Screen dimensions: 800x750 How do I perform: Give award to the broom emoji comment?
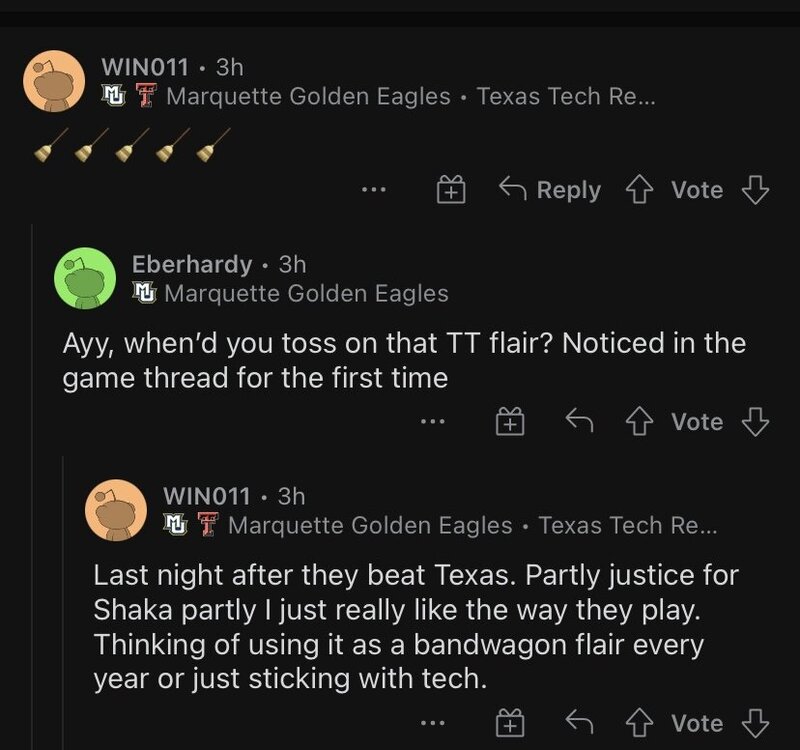click(451, 190)
